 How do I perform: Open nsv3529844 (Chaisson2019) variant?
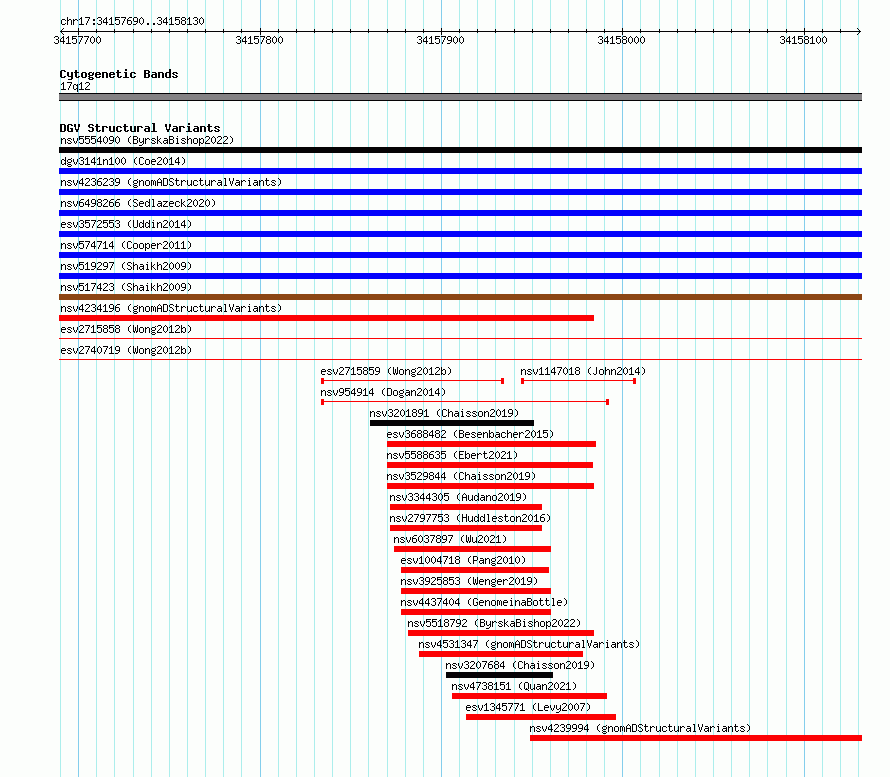[461, 476]
